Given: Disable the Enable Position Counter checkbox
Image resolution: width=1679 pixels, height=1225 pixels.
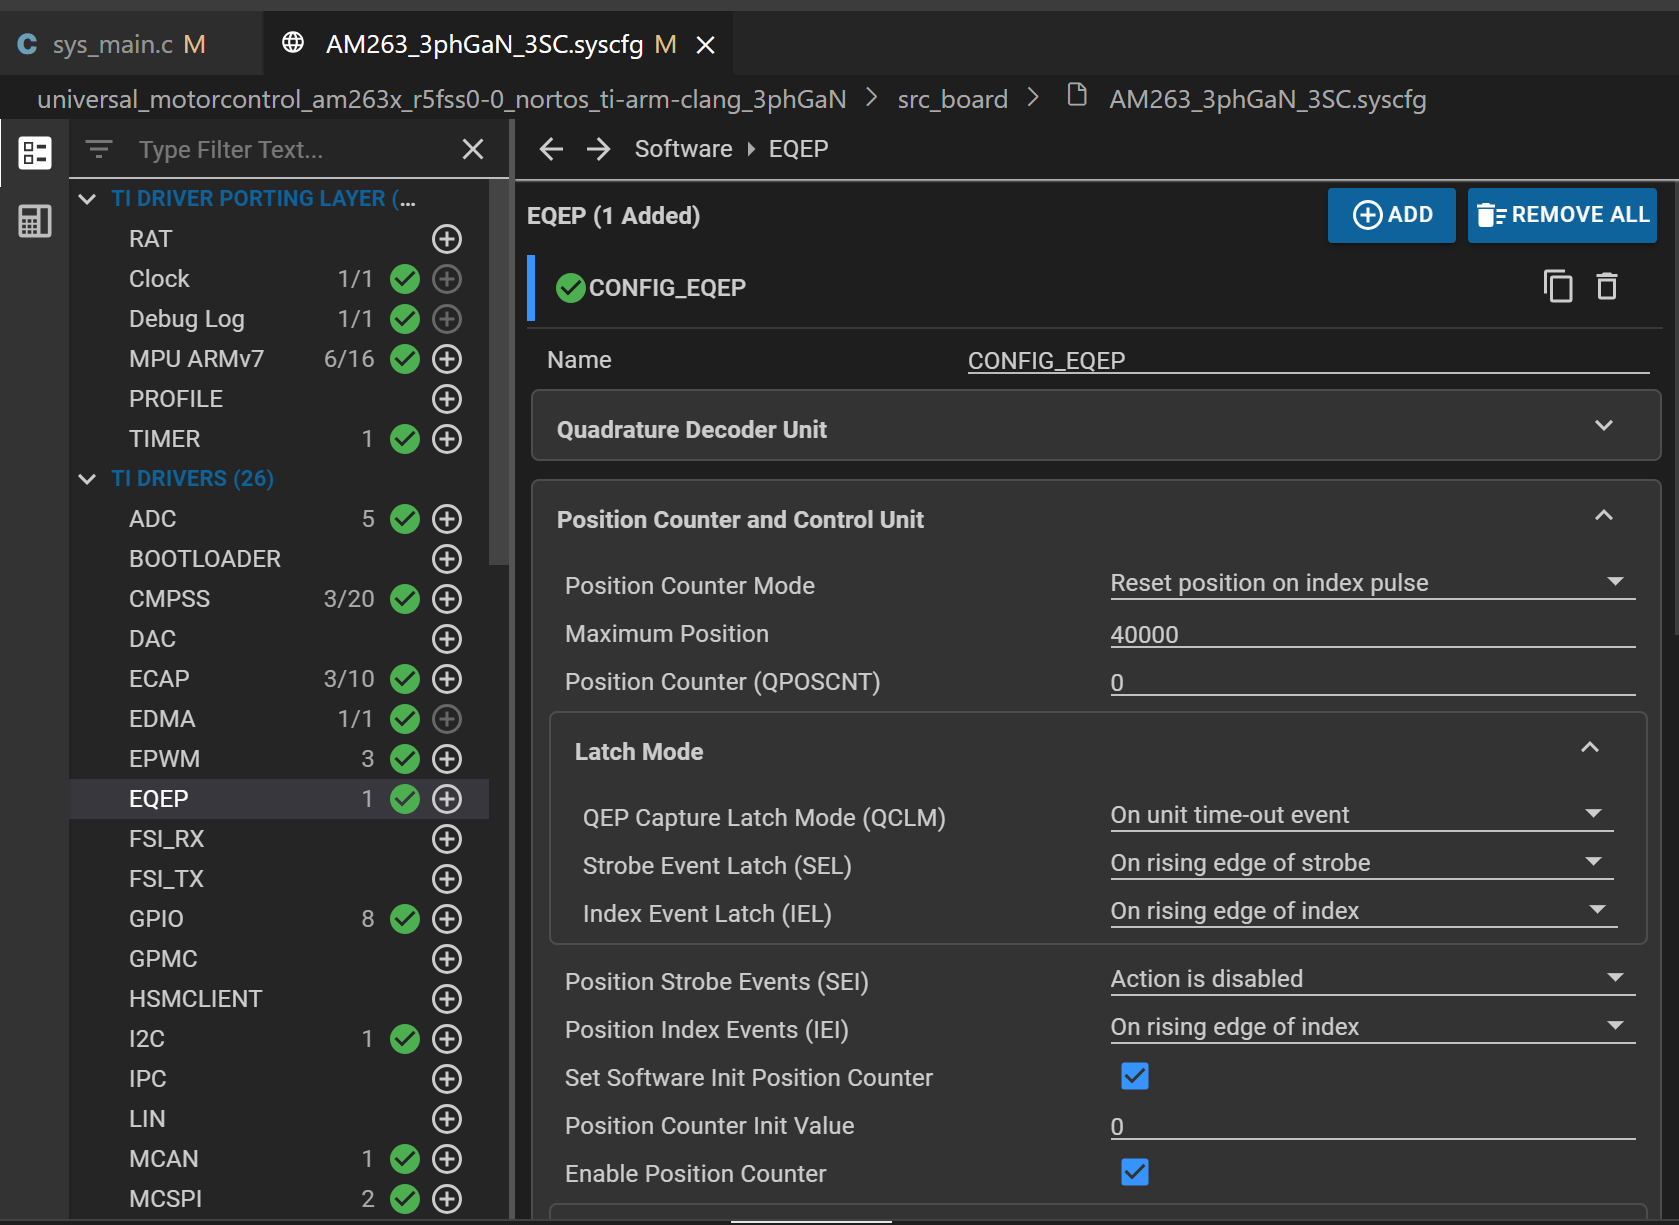Looking at the screenshot, I should coord(1135,1172).
